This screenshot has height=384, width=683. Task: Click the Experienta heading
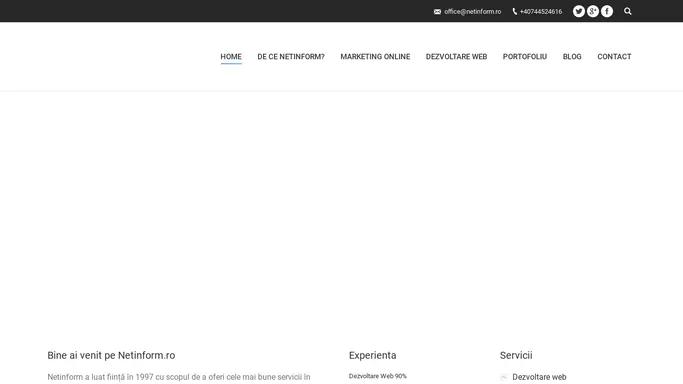pos(372,355)
